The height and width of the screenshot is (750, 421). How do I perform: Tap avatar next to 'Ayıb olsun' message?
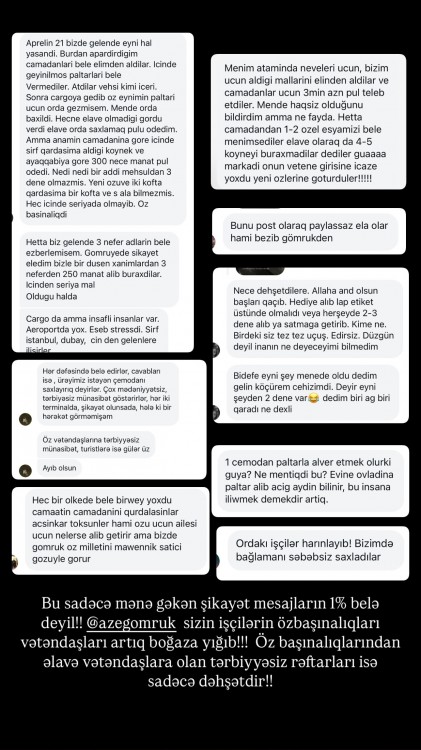click(x=25, y=470)
